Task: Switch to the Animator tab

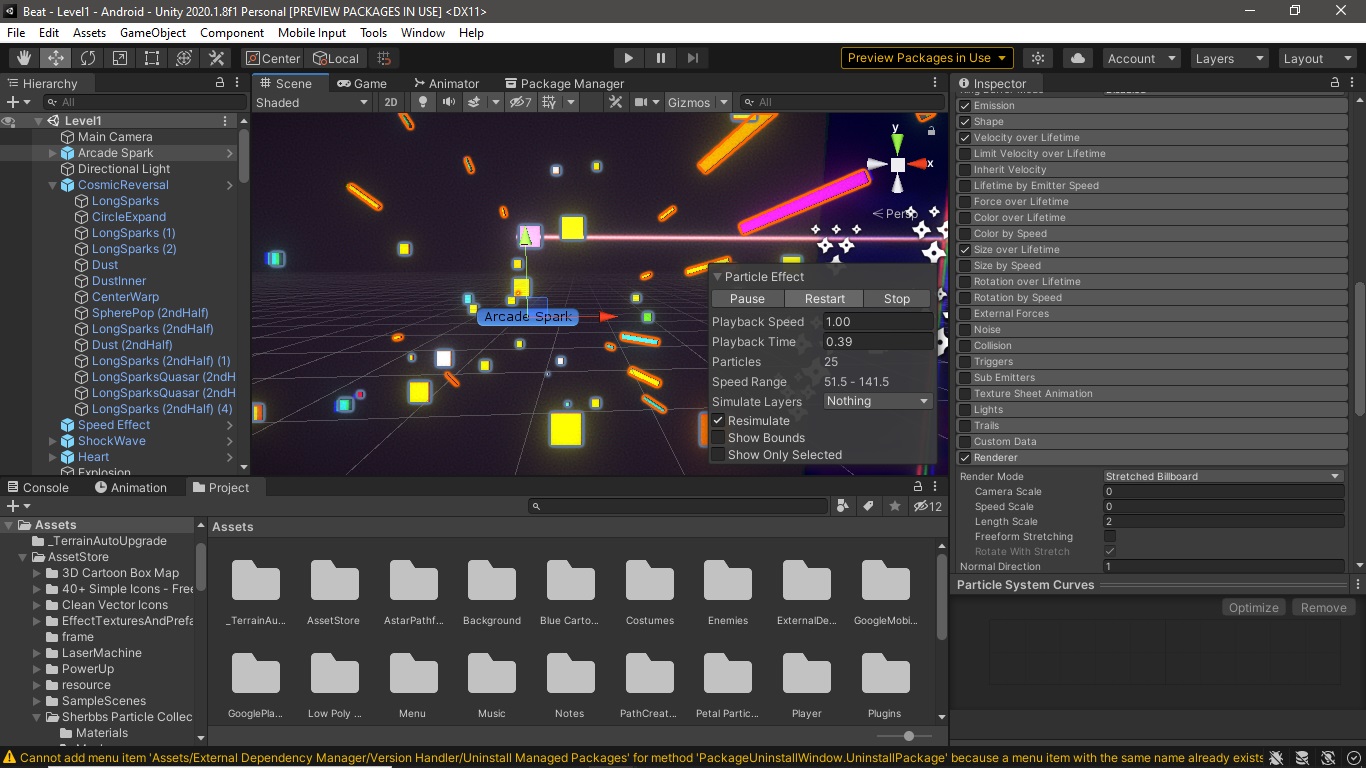Action: tap(445, 84)
